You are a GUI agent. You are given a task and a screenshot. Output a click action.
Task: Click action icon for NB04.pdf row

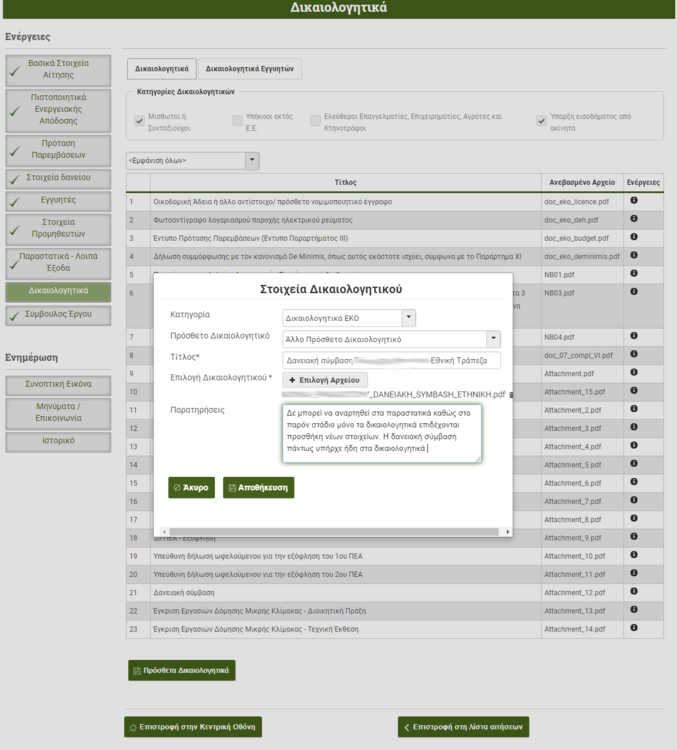634,336
